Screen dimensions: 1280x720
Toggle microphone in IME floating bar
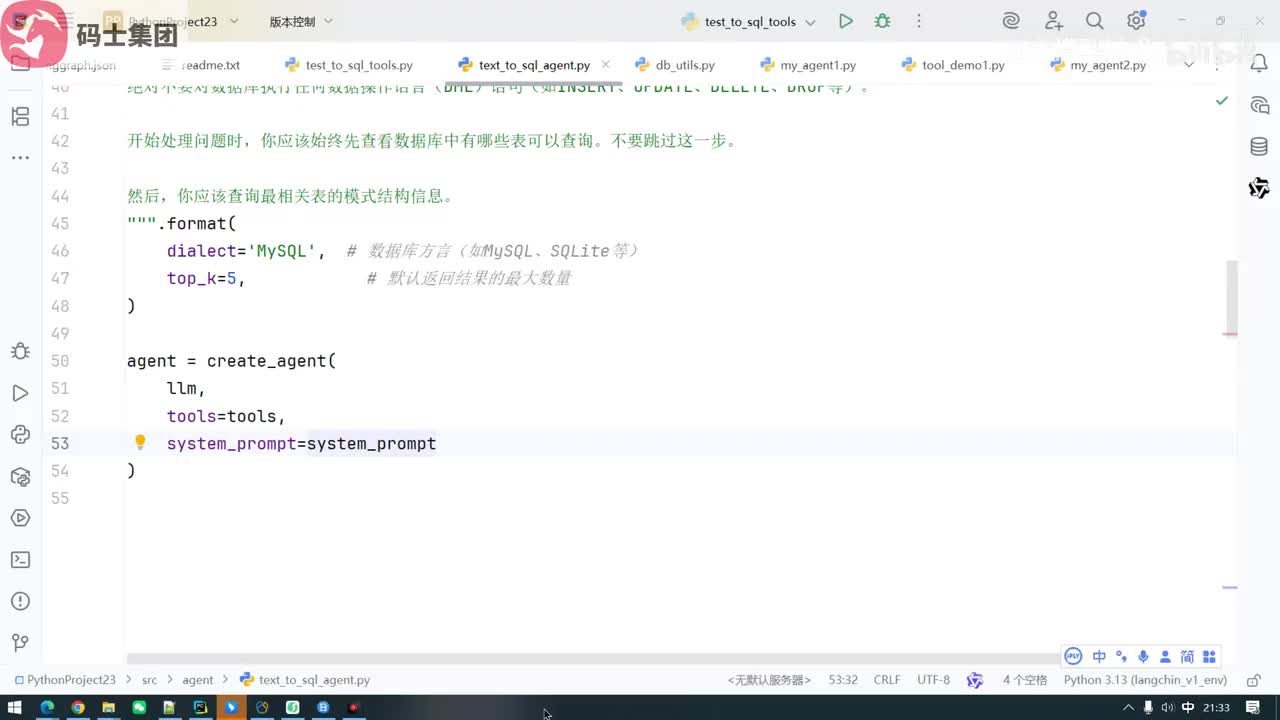(x=1143, y=657)
